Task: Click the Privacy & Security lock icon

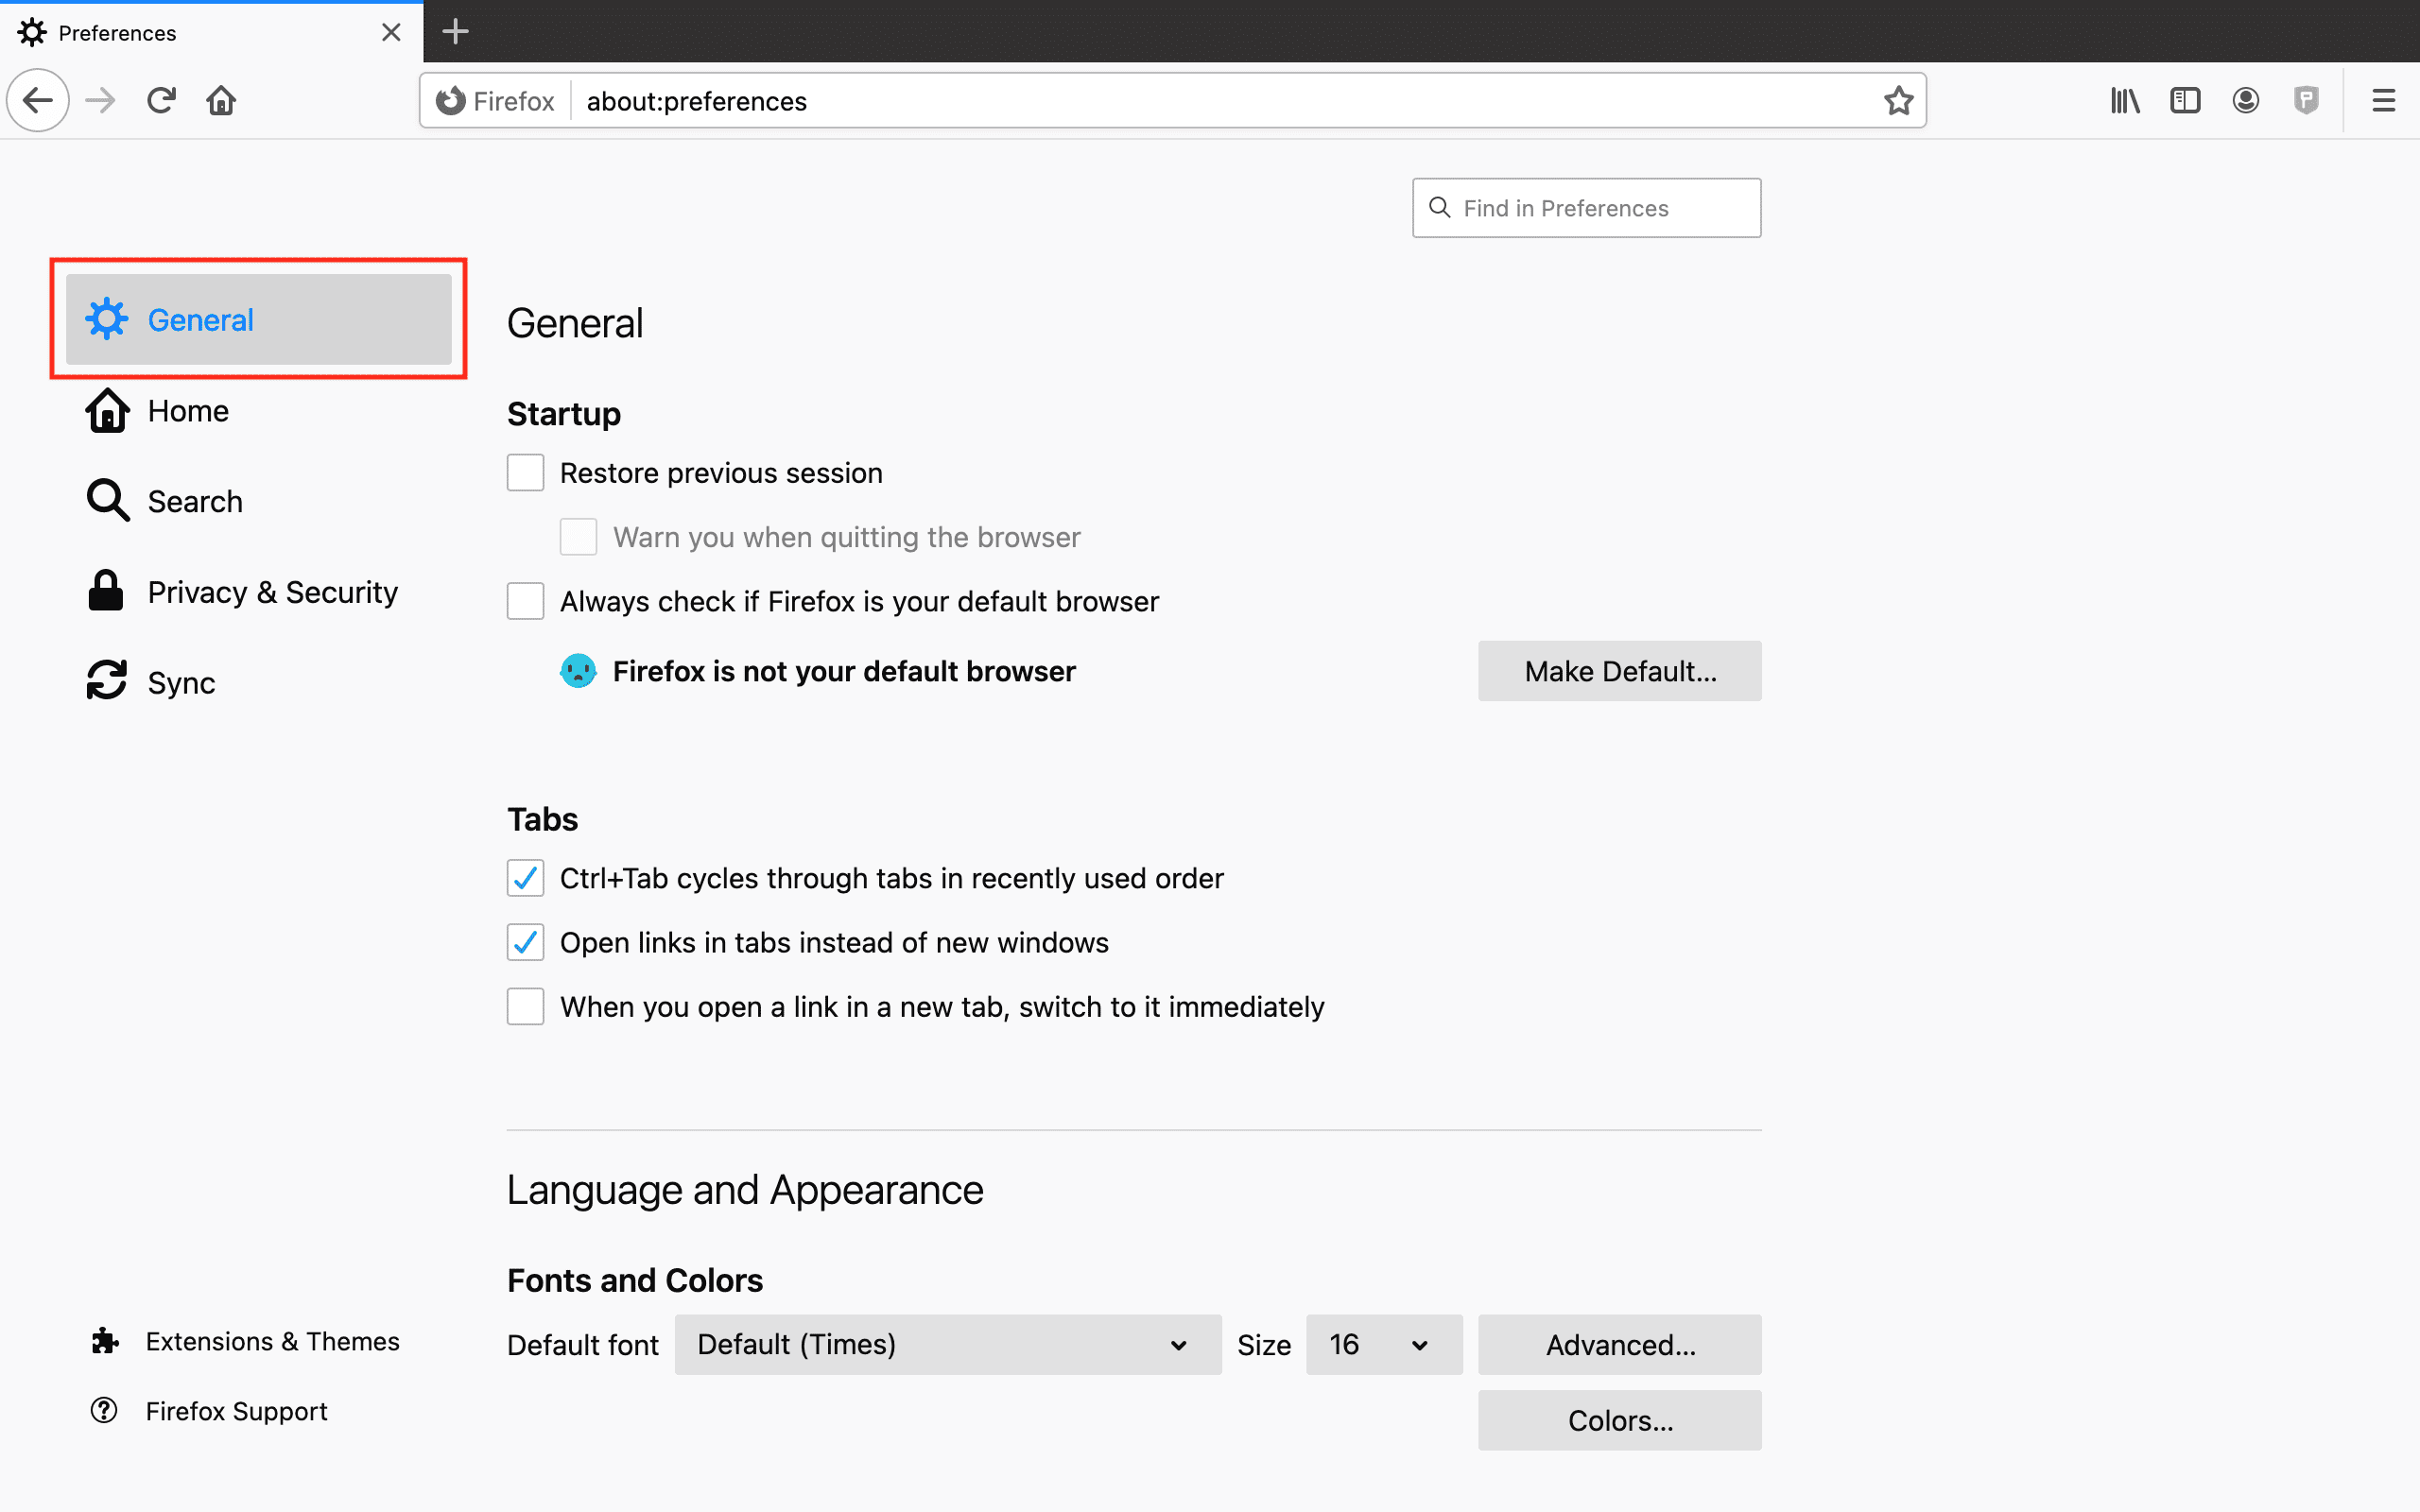Action: click(x=105, y=591)
